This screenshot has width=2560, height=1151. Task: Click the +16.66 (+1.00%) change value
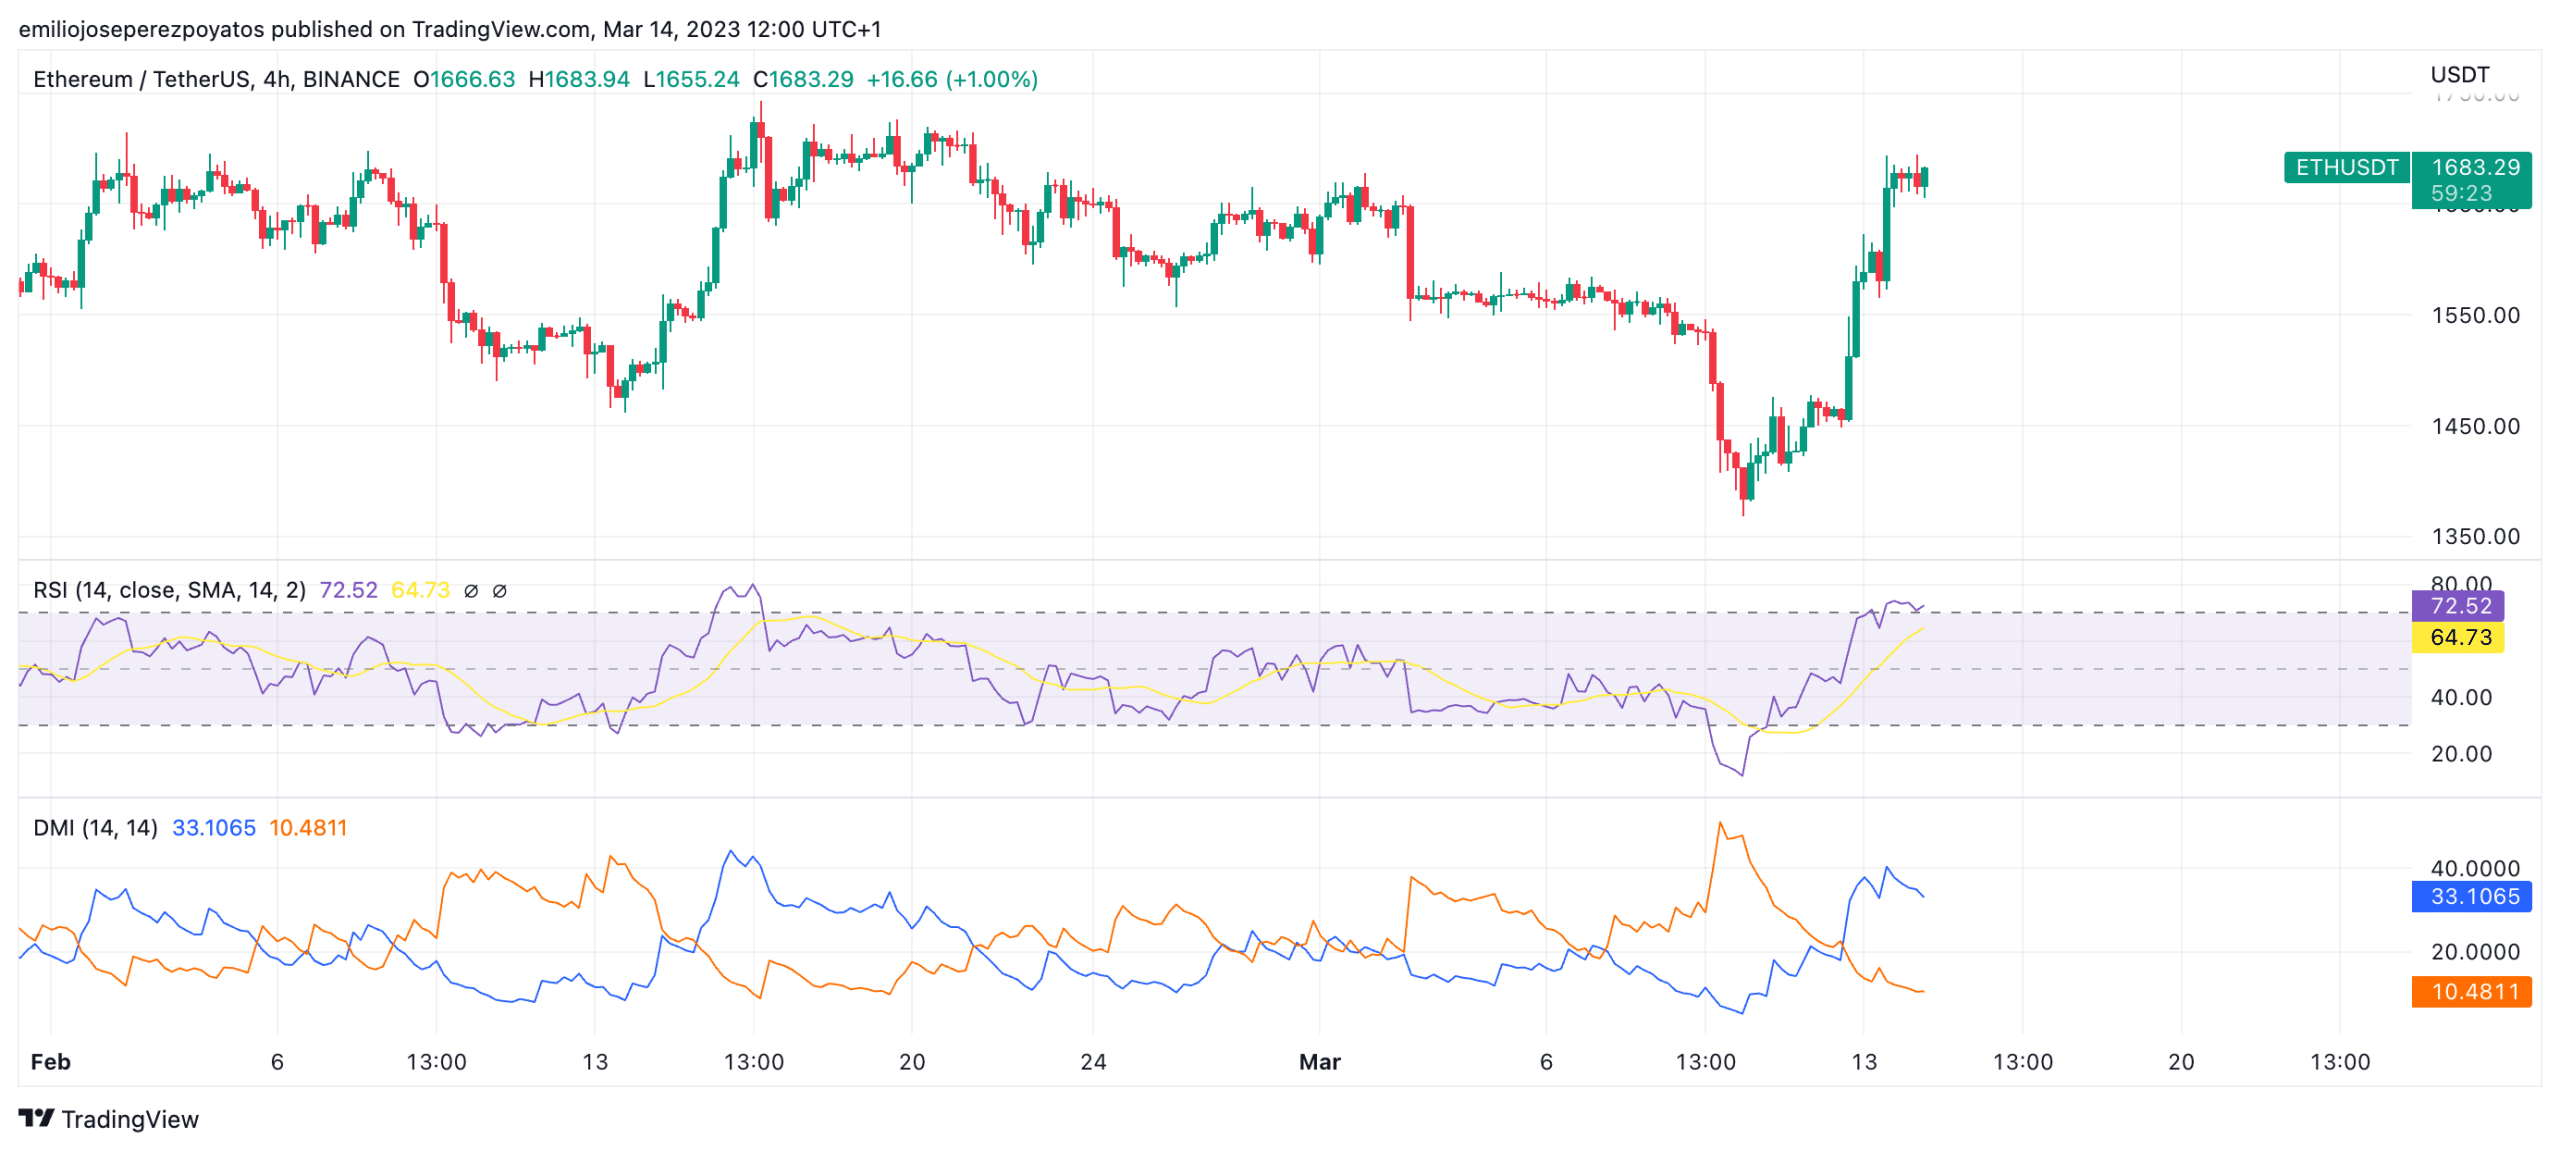coord(952,79)
